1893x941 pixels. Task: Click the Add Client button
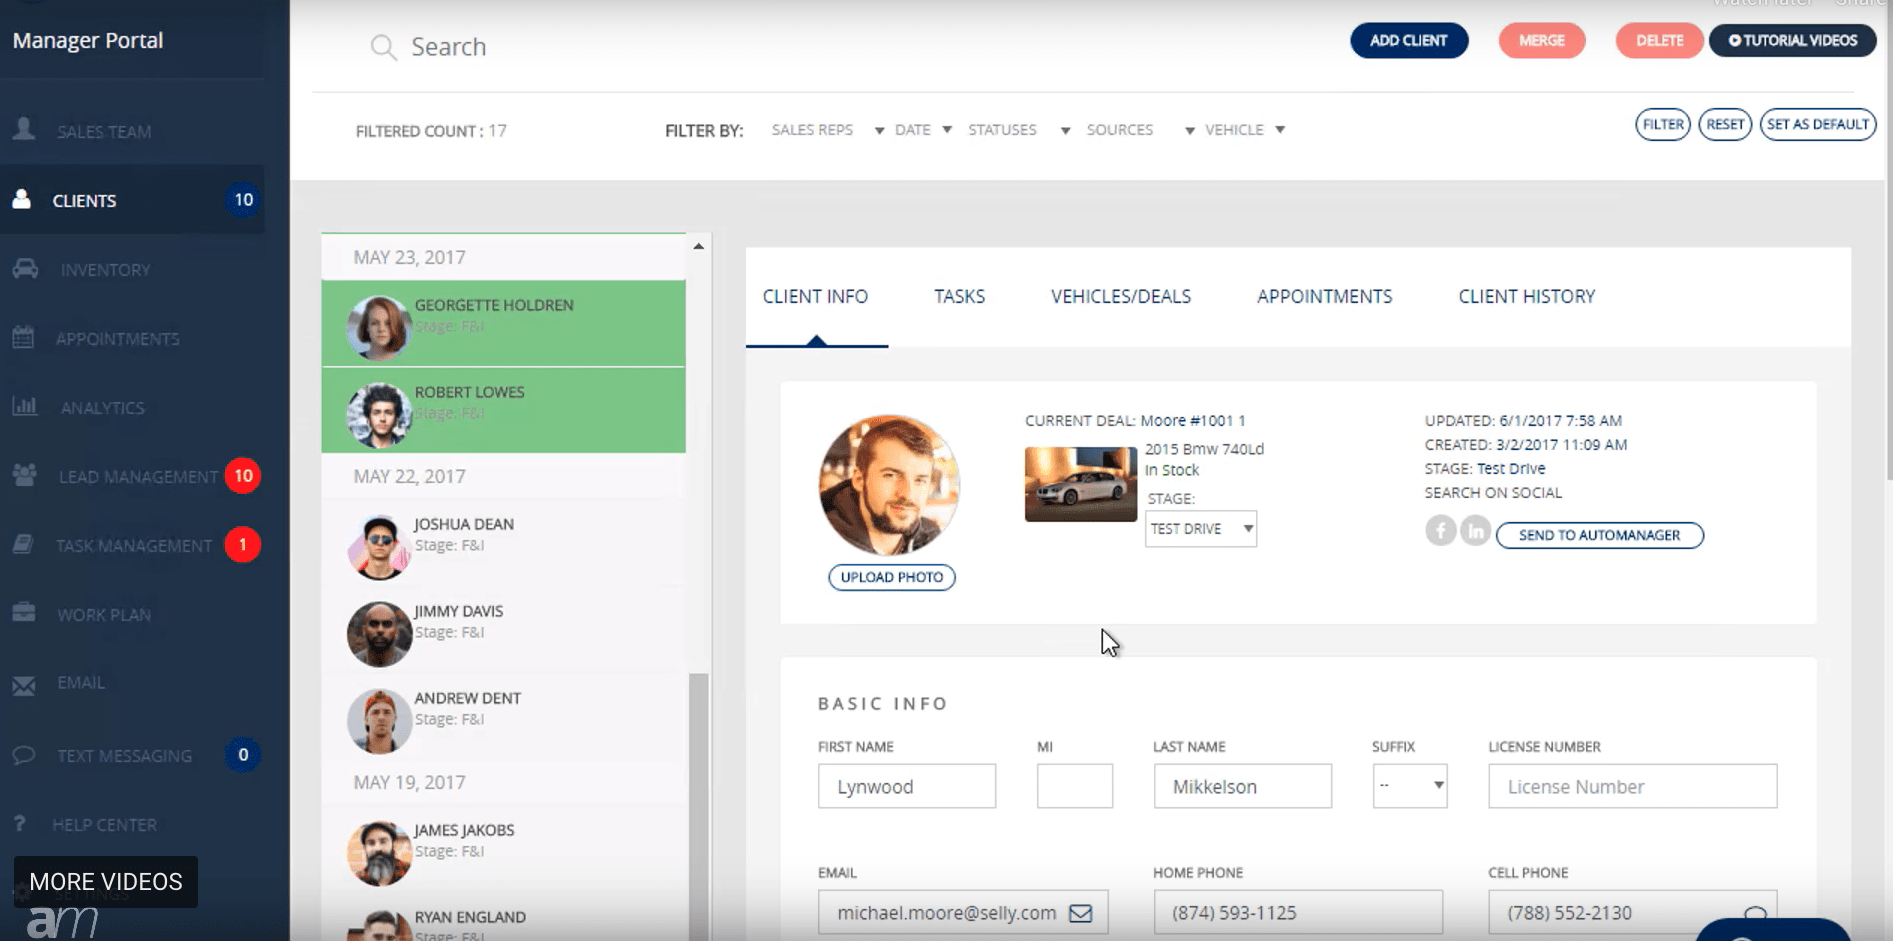click(x=1409, y=40)
